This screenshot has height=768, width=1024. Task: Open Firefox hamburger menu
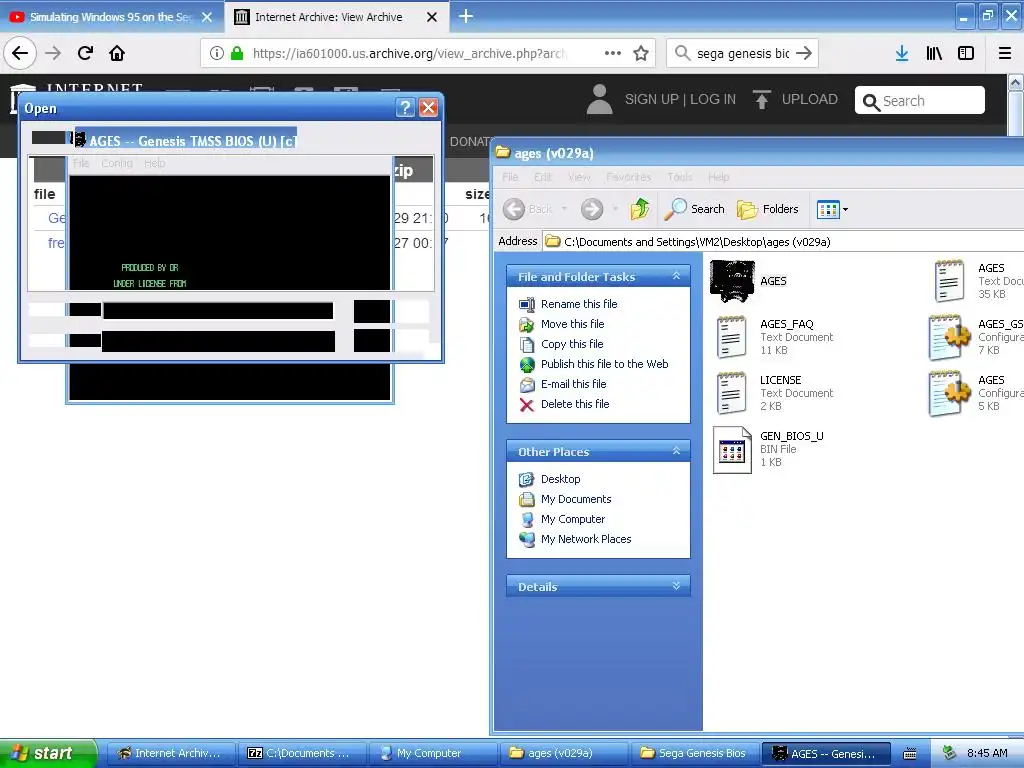pos(1005,53)
